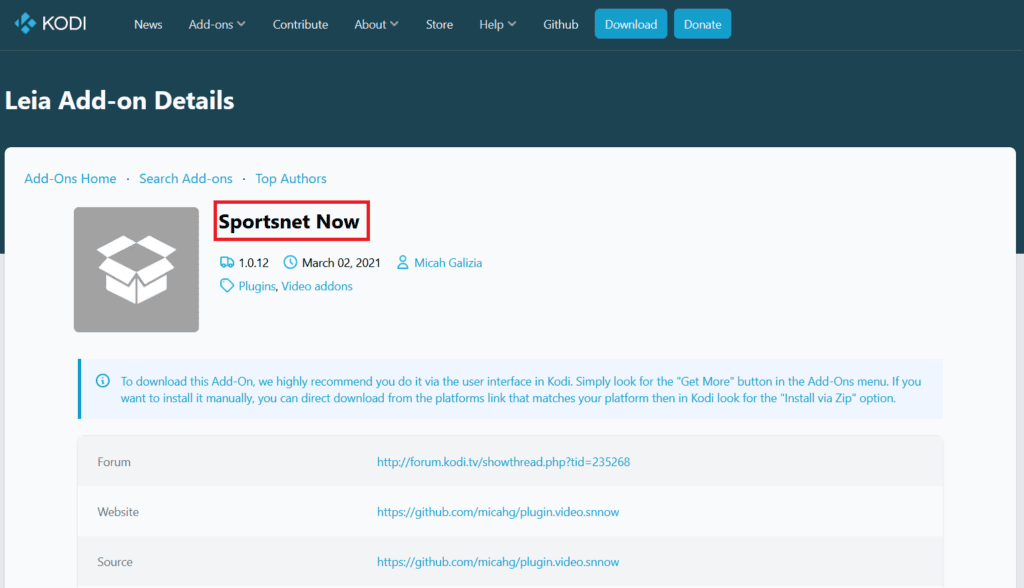Viewport: 1024px width, 588px height.
Task: Click the Kodi logo in header
Action: coord(51,23)
